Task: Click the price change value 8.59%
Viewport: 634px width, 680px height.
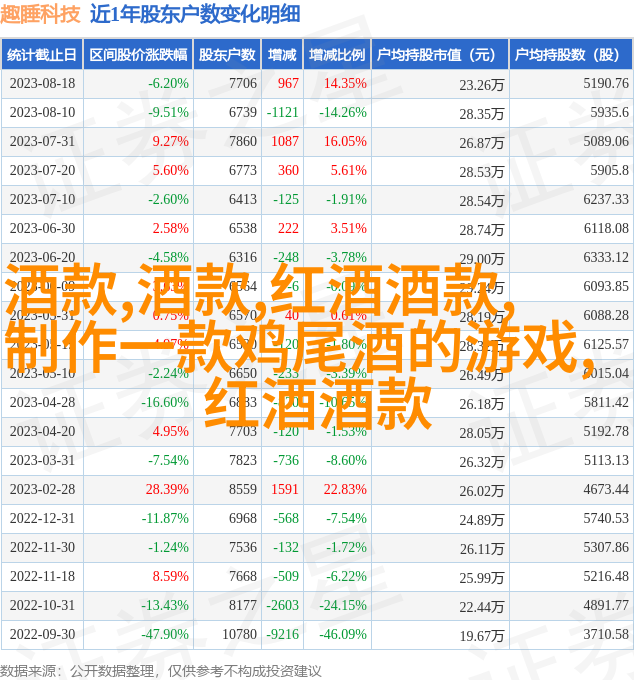Action: tap(170, 577)
